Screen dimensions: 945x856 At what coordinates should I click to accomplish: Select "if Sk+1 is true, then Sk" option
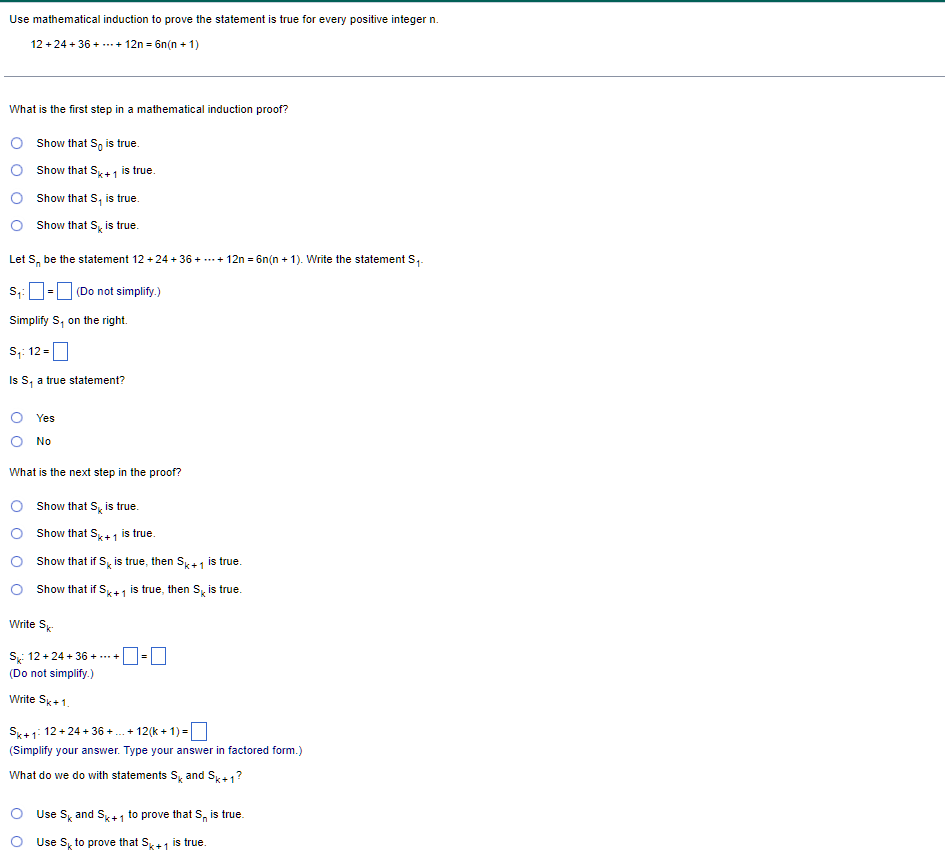click(17, 589)
